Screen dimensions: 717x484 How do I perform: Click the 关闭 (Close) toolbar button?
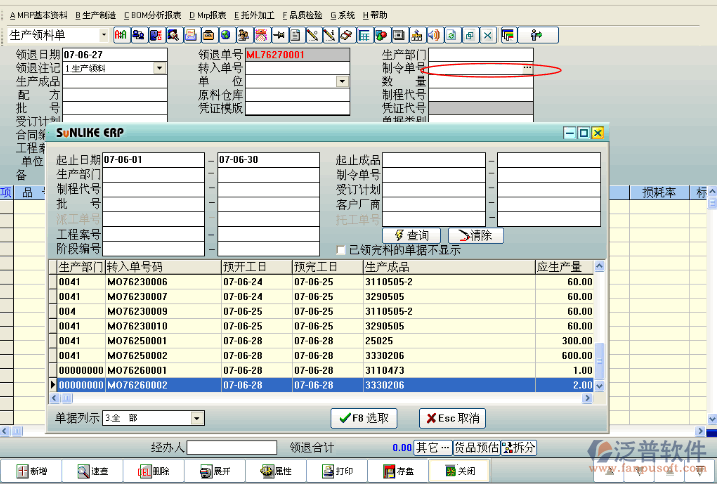[459, 471]
